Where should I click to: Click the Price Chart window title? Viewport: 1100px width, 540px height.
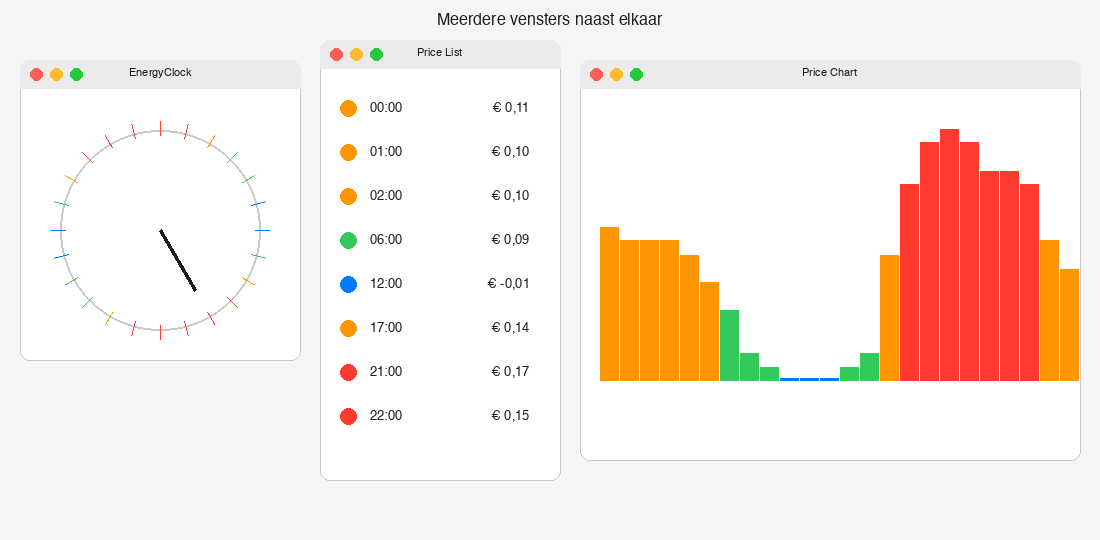829,73
